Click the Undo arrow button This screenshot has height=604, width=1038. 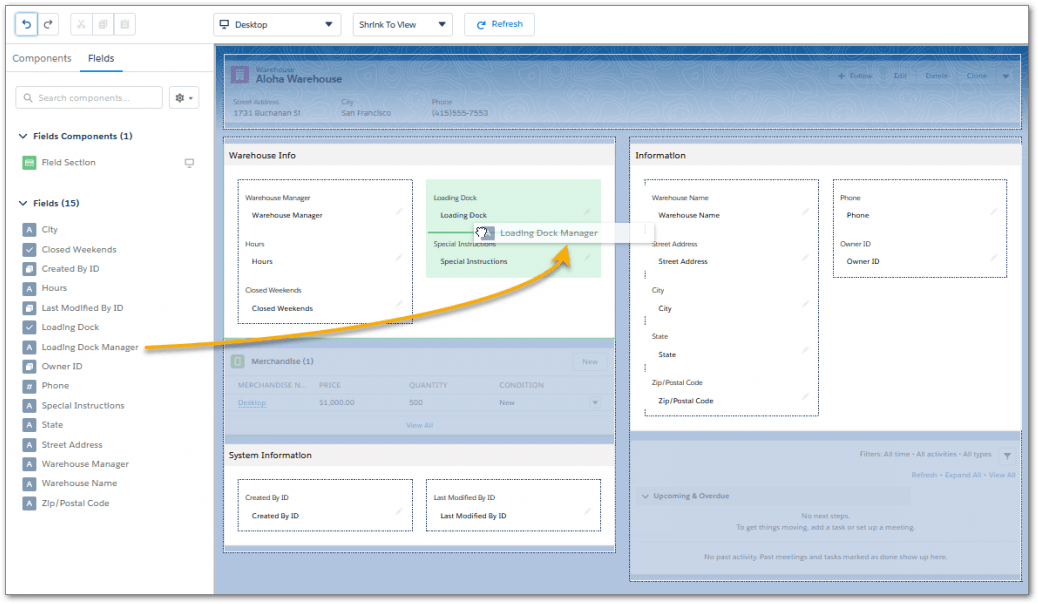pyautogui.click(x=26, y=25)
